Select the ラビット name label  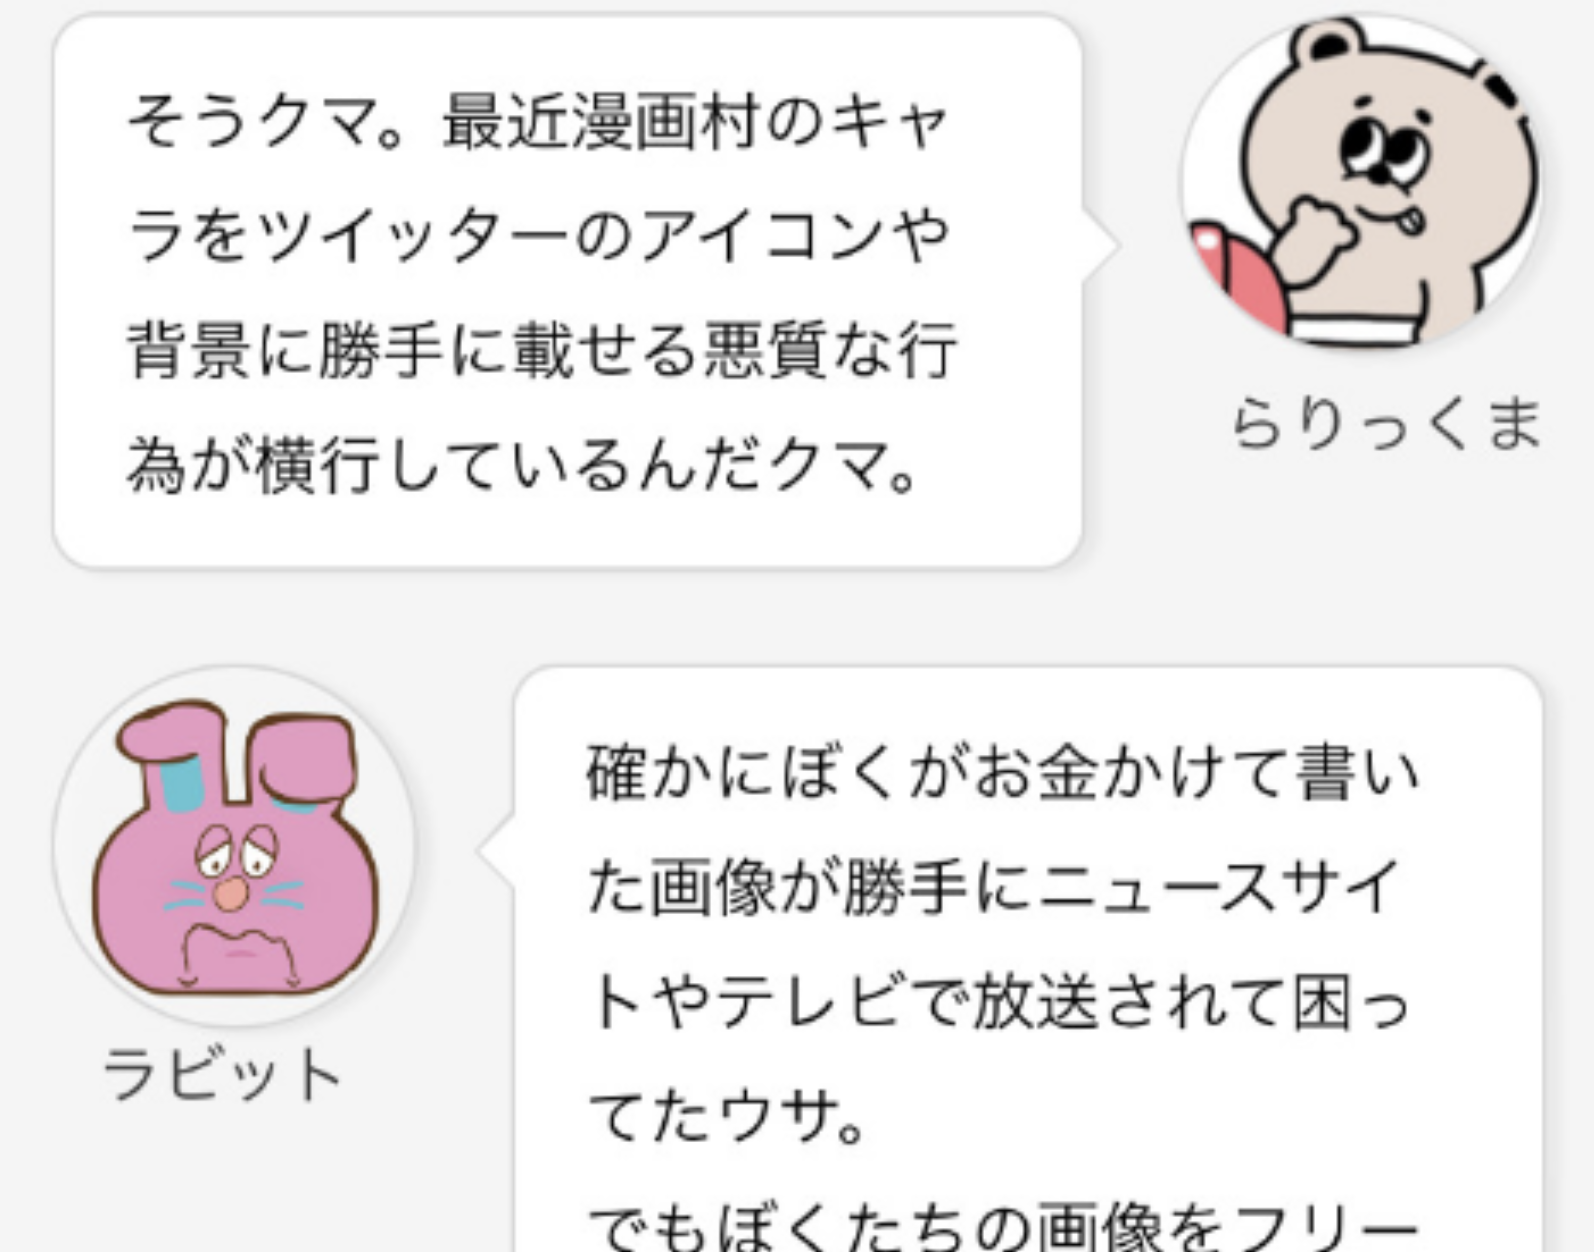(222, 1075)
